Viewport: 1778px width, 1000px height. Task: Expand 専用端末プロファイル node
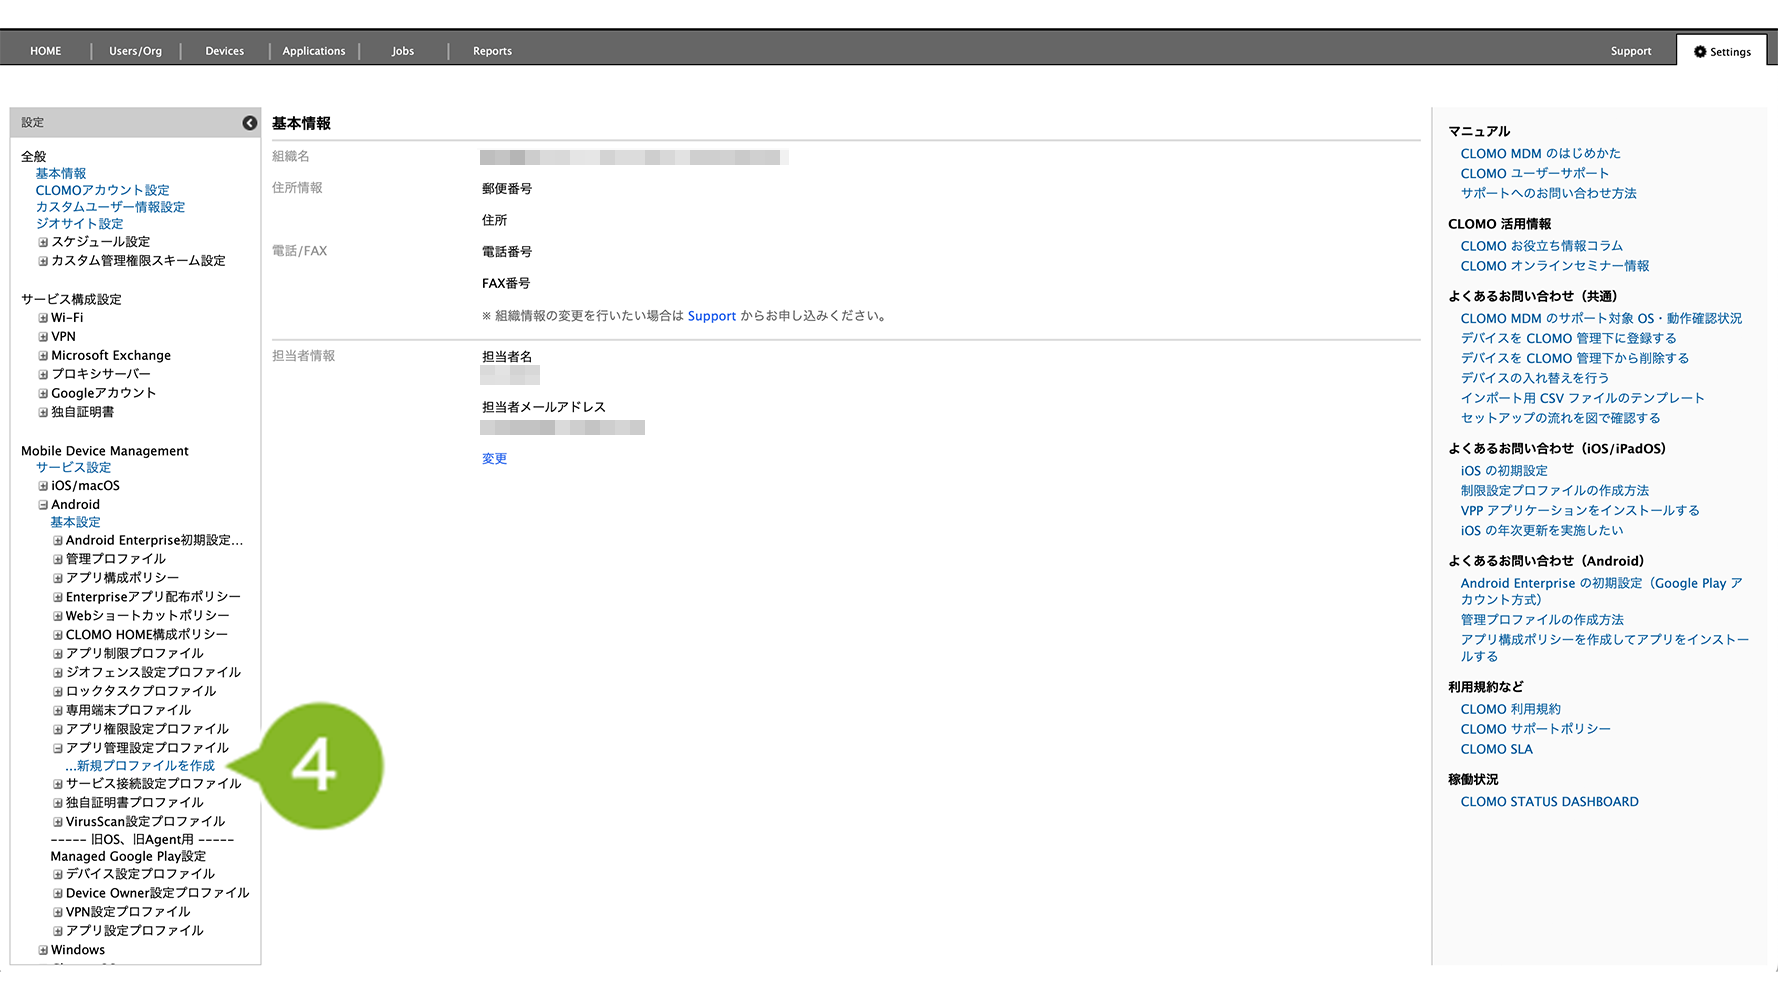click(58, 710)
